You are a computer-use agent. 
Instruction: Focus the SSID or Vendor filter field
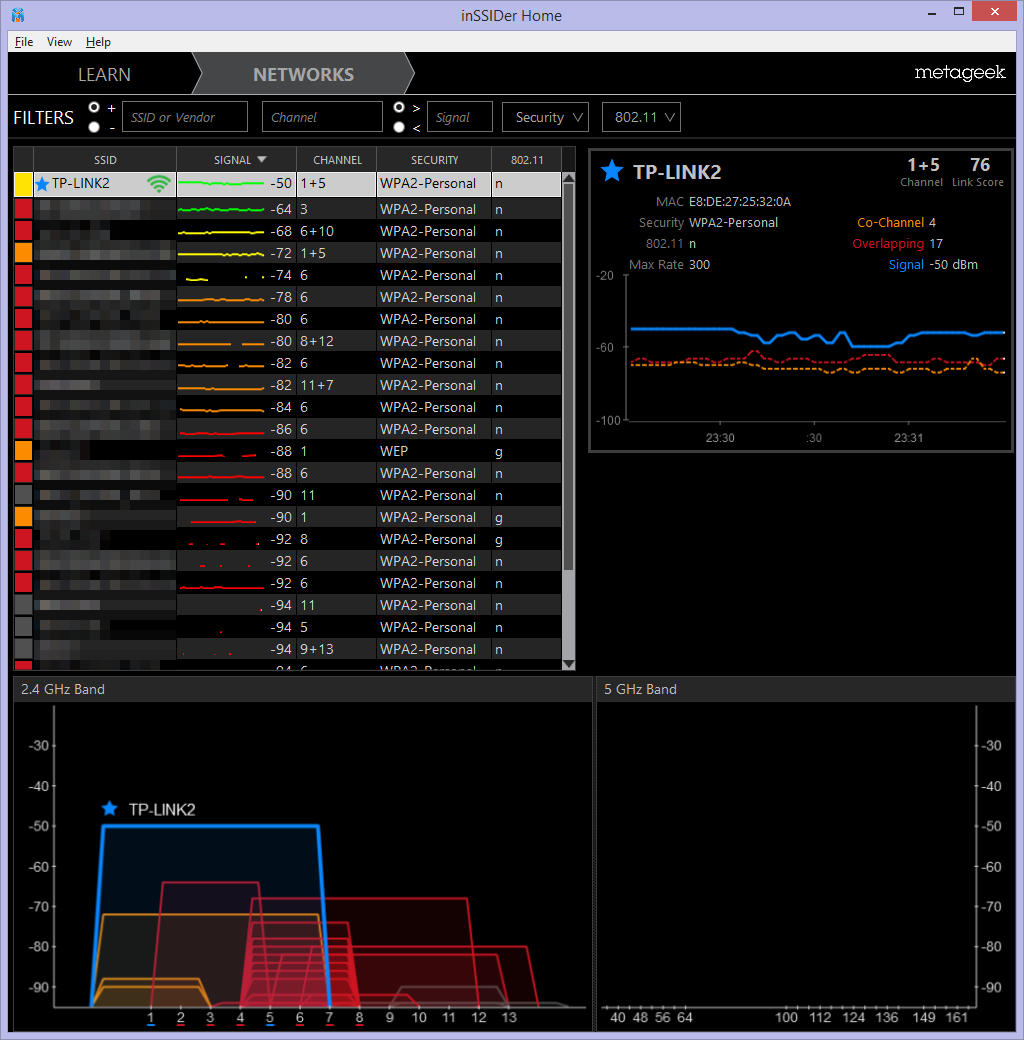tap(185, 117)
